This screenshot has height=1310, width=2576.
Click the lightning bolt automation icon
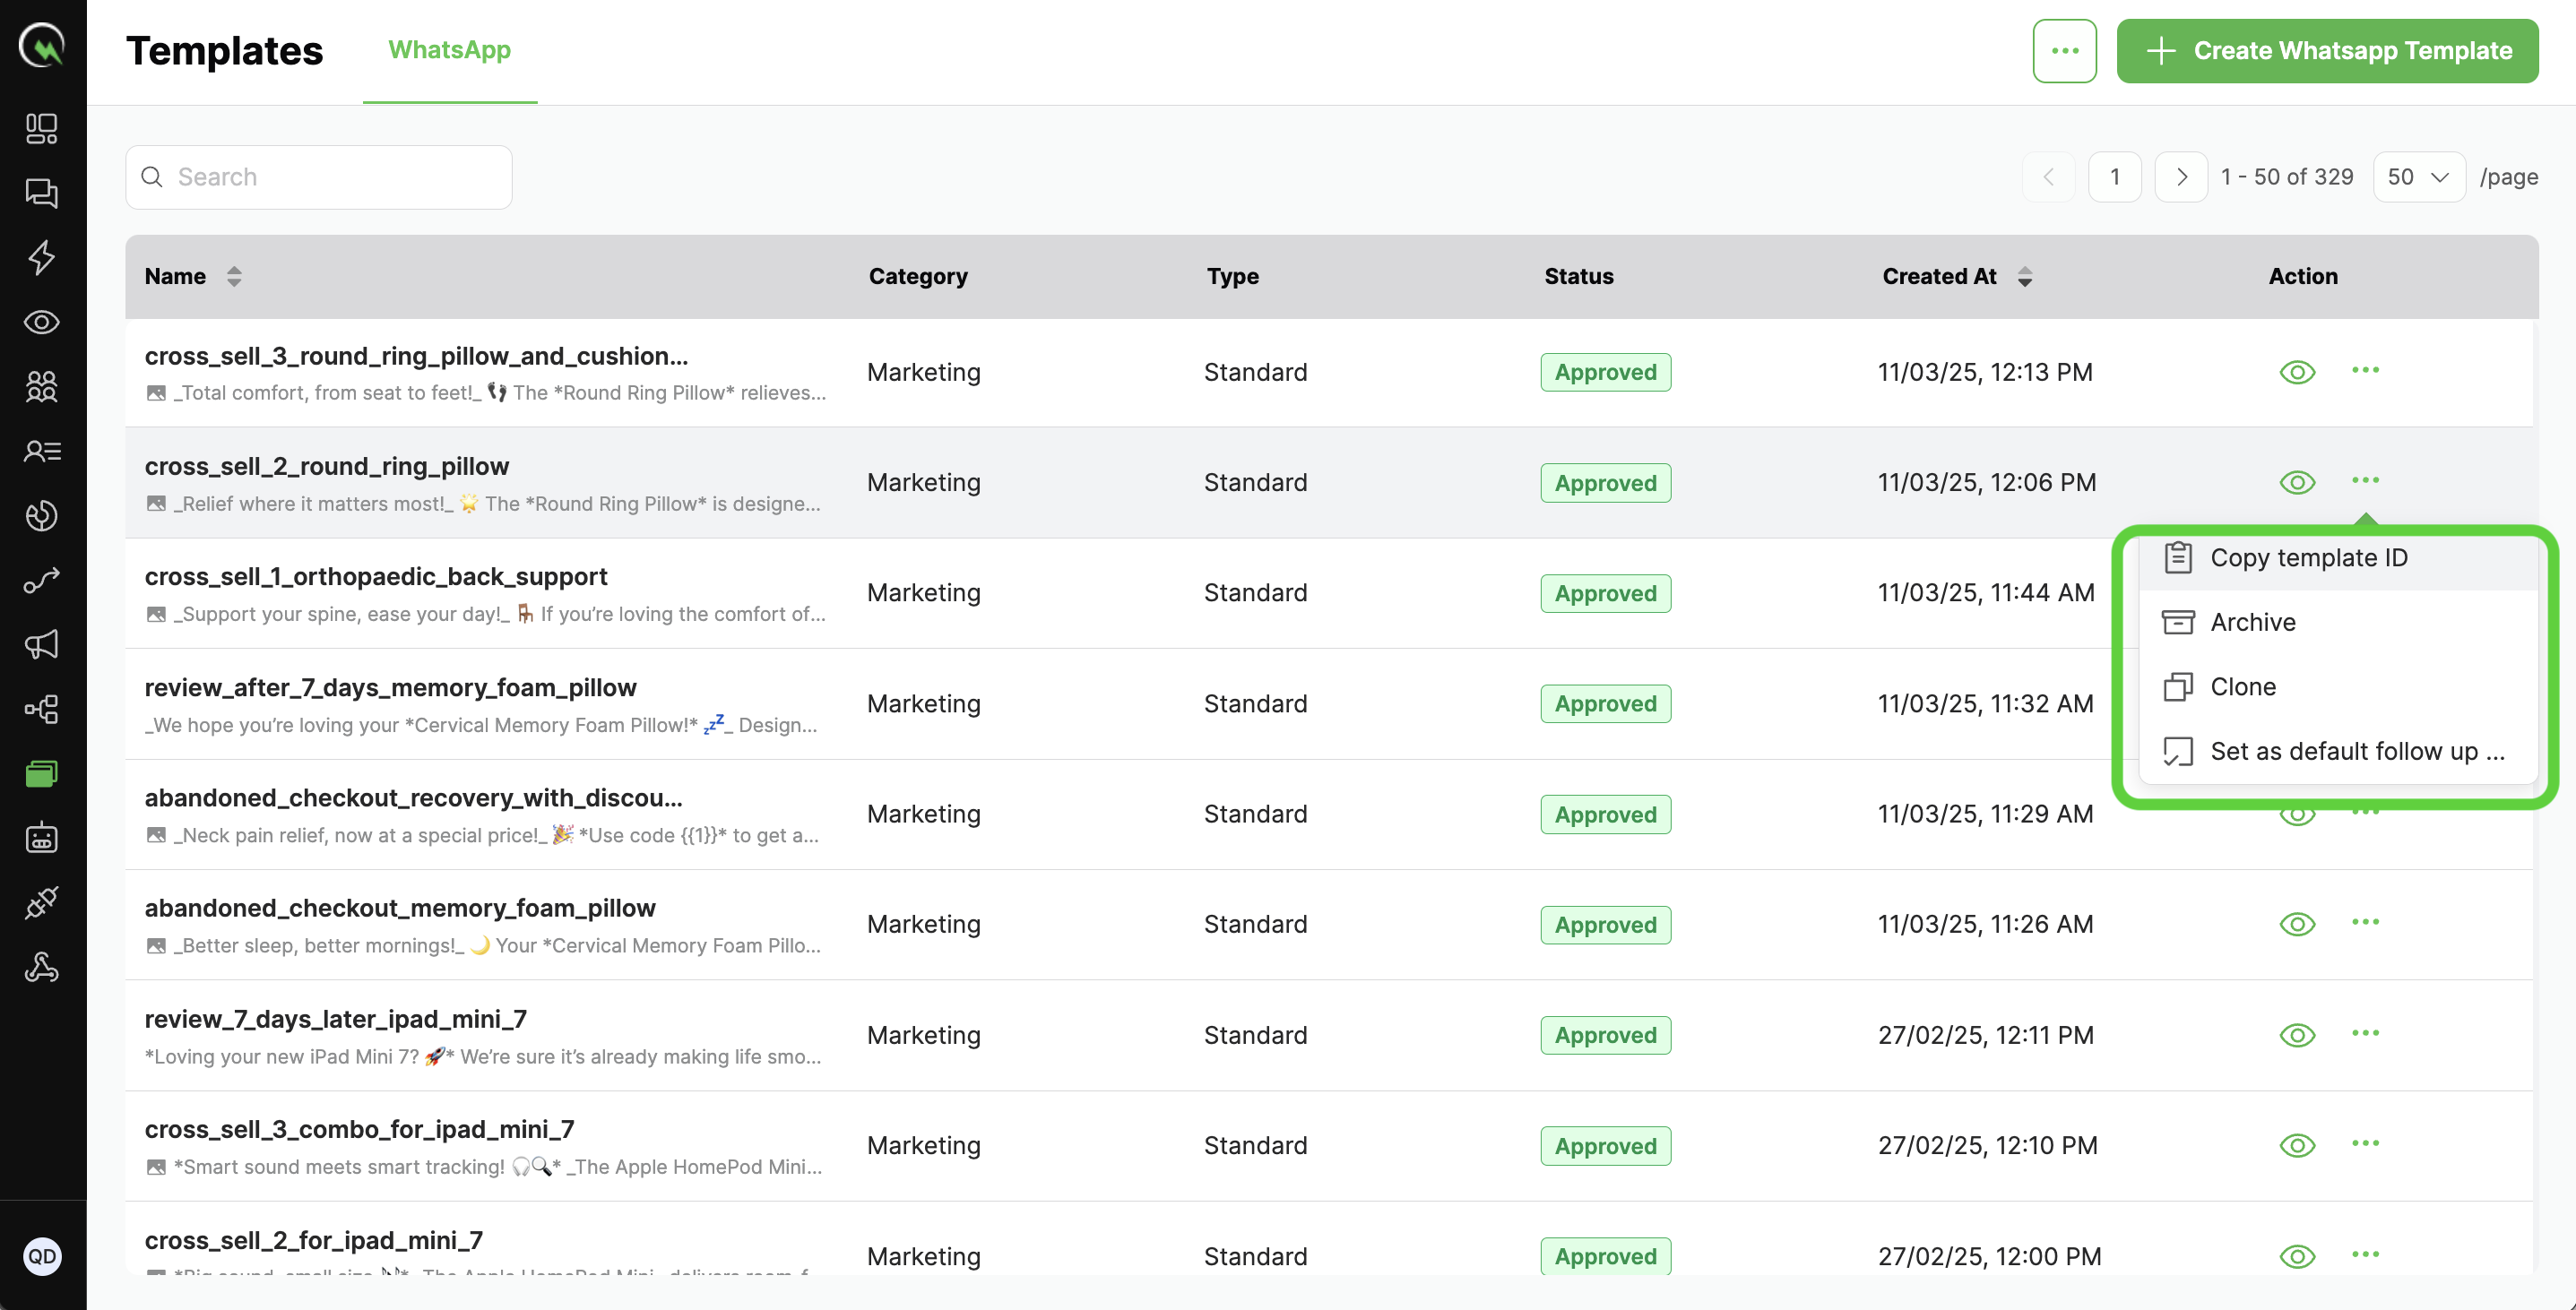coord(41,257)
